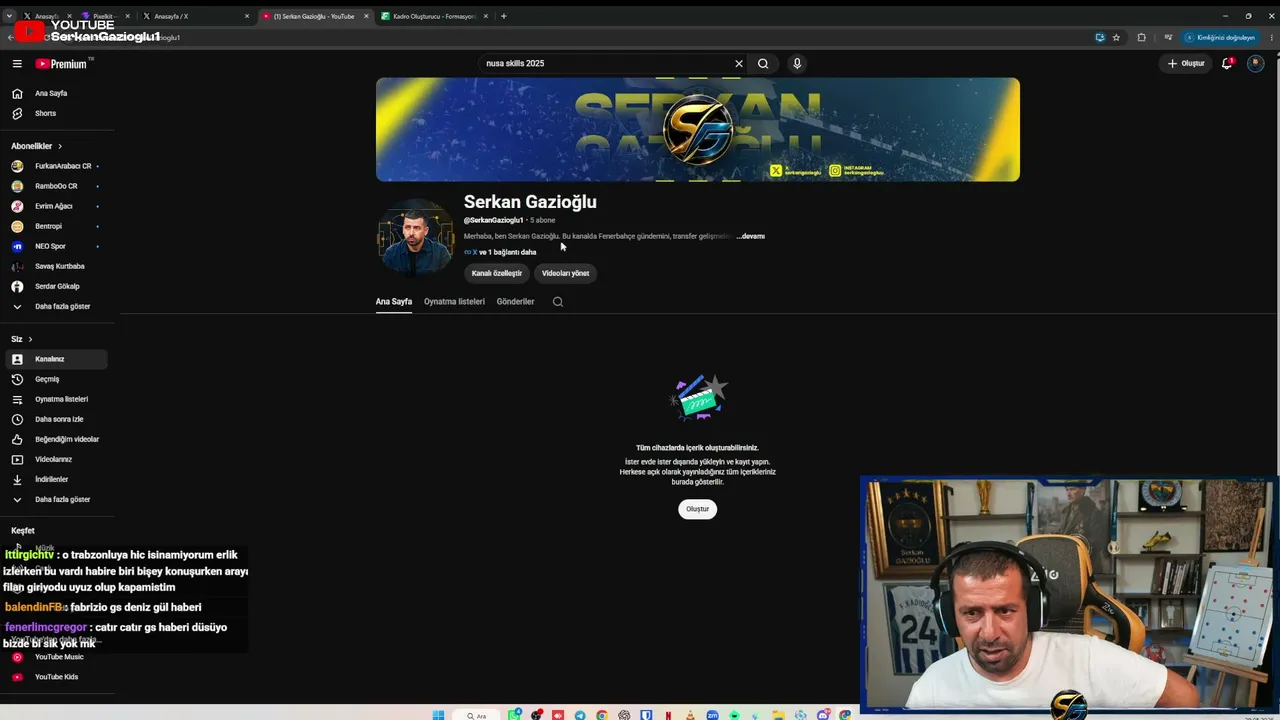This screenshot has width=1280, height=720.
Task: Open FurkanArabacı CR subscription
Action: [55, 166]
